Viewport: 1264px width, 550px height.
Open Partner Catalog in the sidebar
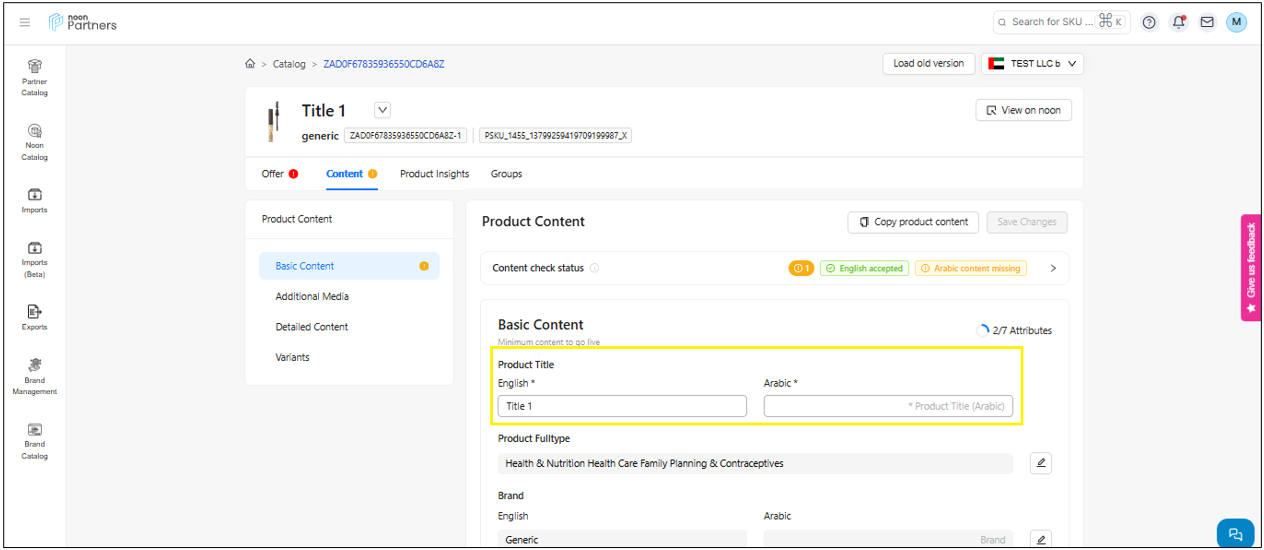tap(35, 76)
